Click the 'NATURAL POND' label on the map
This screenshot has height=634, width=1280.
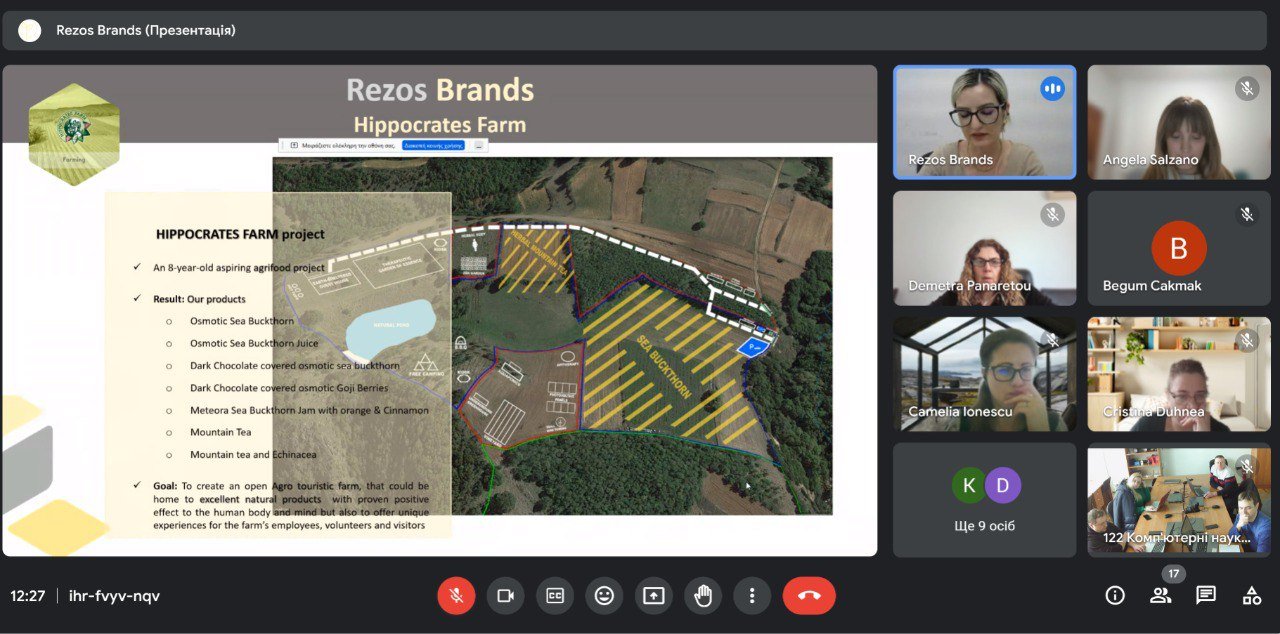point(391,326)
